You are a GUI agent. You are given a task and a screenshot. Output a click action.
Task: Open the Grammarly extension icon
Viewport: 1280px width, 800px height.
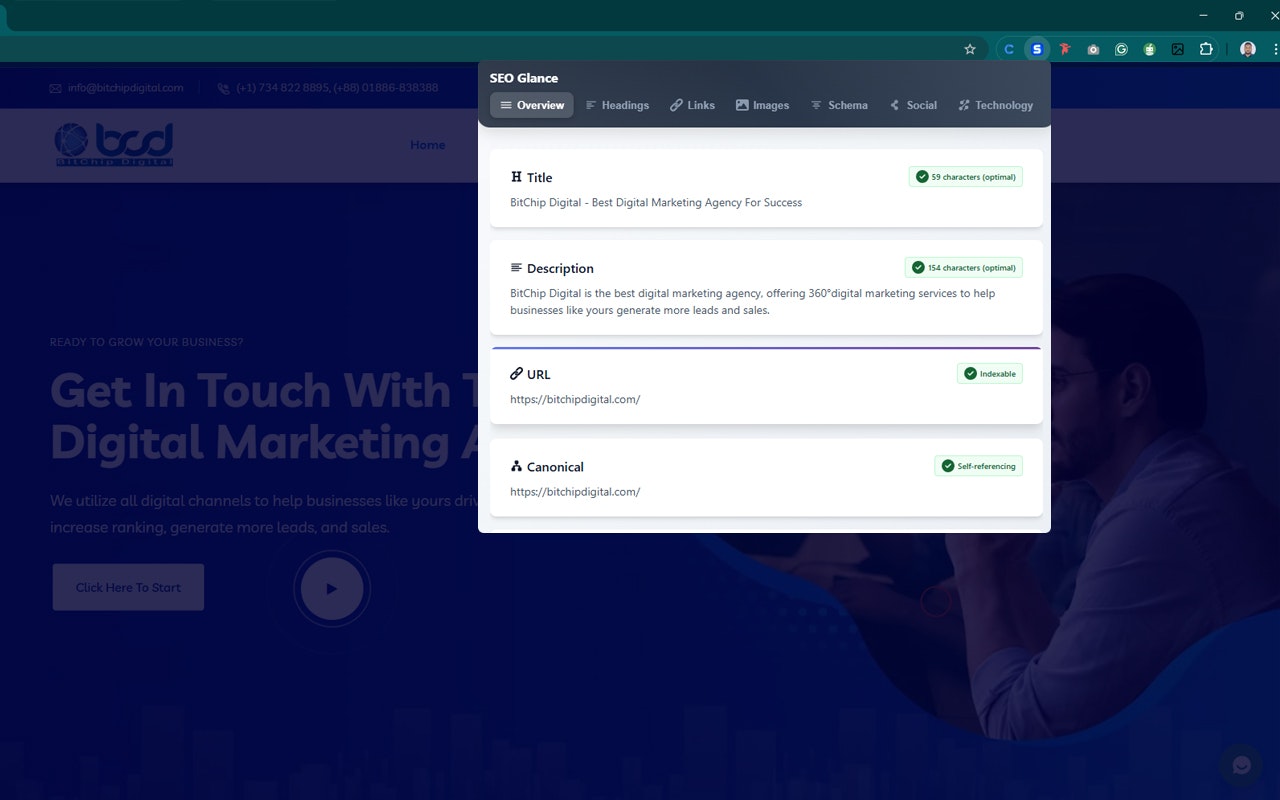[x=1121, y=49]
